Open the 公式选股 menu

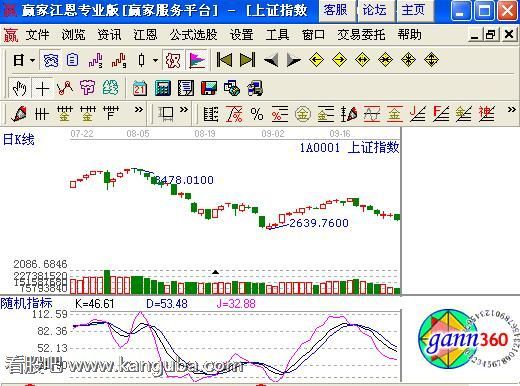(x=193, y=35)
